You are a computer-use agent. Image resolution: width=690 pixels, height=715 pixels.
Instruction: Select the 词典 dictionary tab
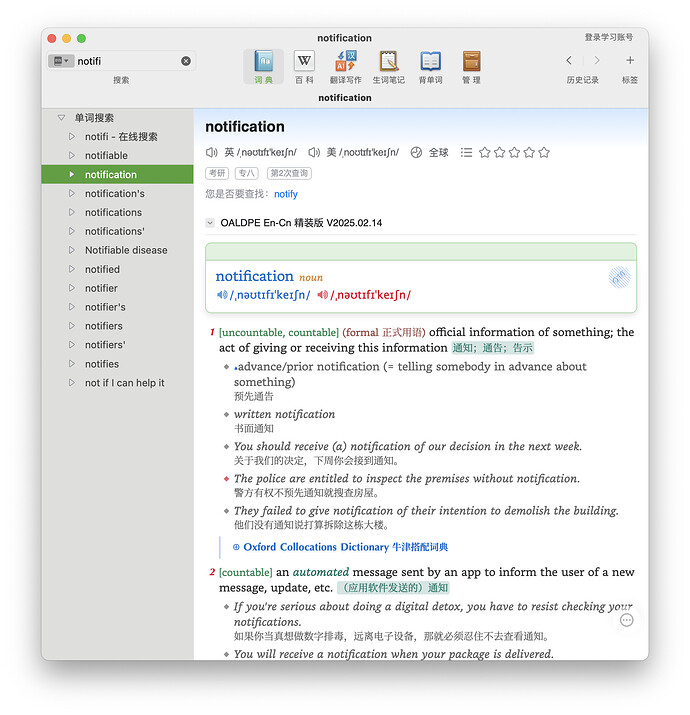tap(263, 67)
